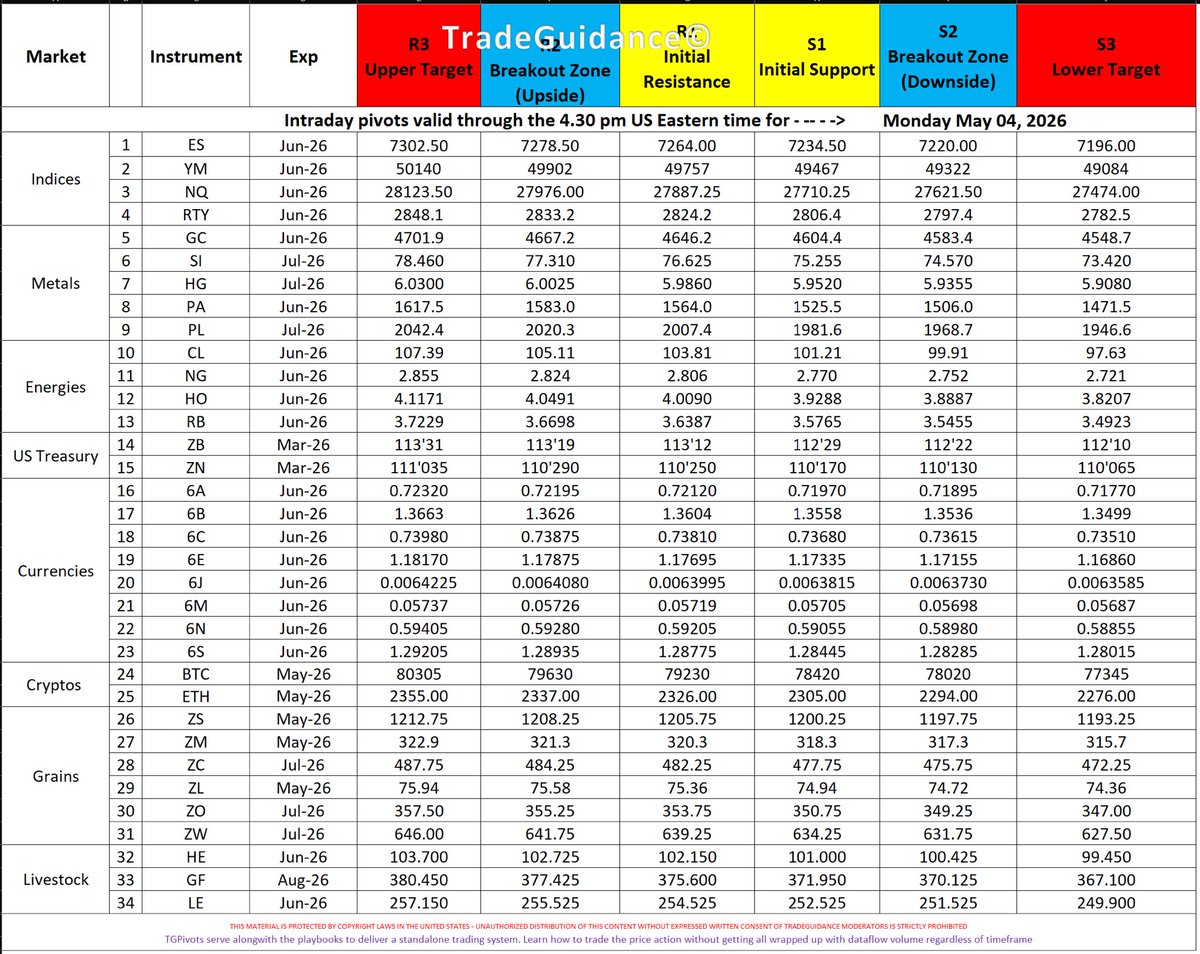The height and width of the screenshot is (954, 1200).
Task: Click the S2 Breakout Zone Downside header
Action: [948, 56]
